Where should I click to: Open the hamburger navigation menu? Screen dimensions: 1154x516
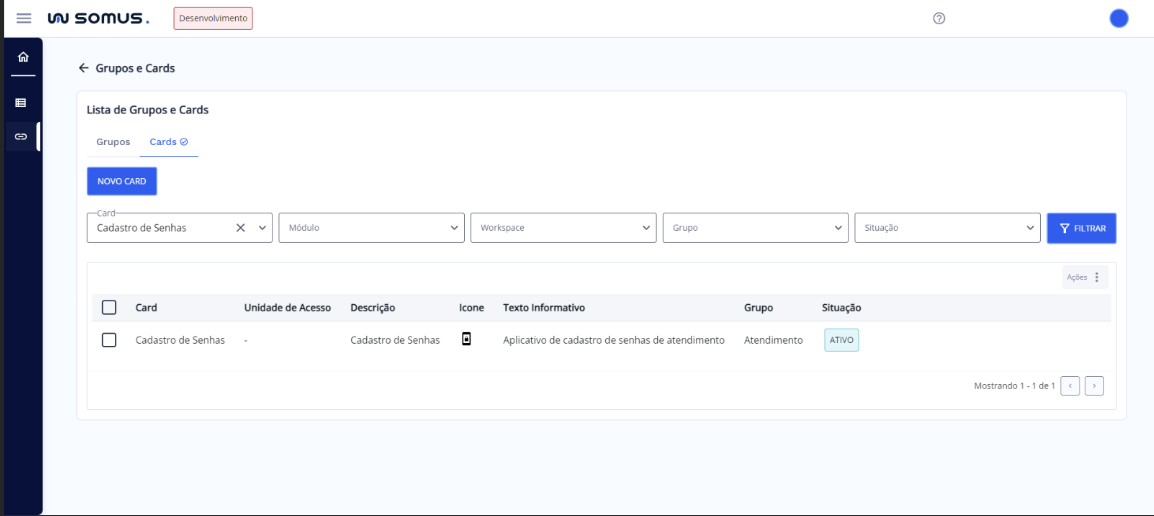coord(24,19)
